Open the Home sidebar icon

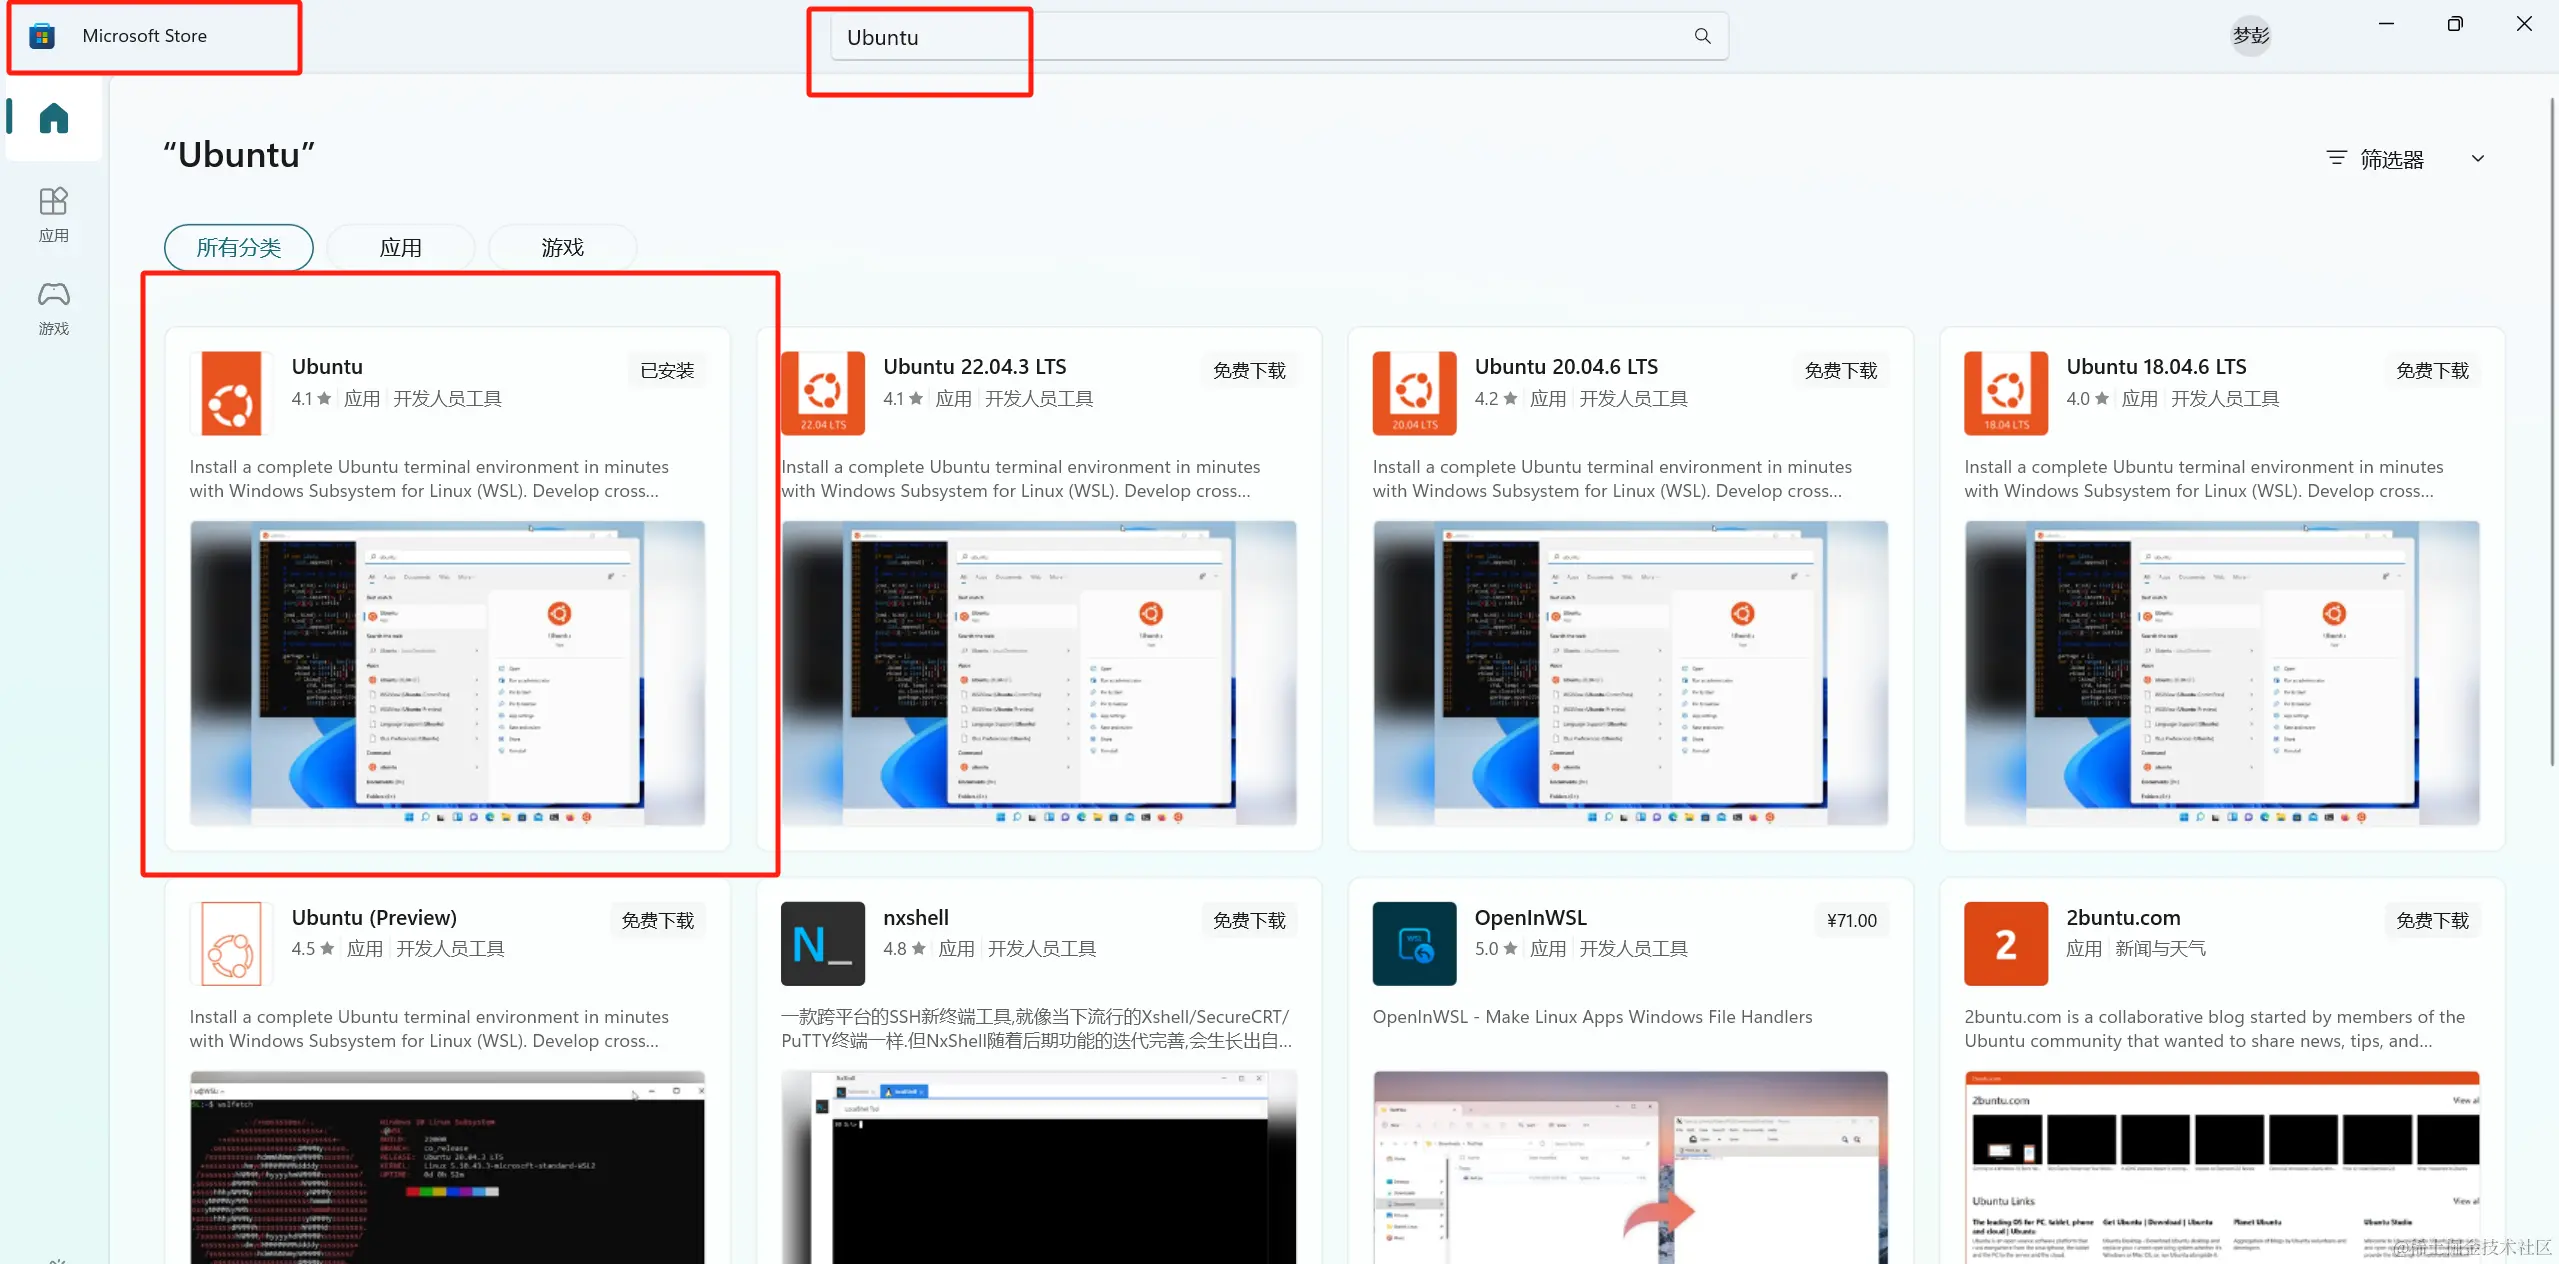[x=54, y=119]
